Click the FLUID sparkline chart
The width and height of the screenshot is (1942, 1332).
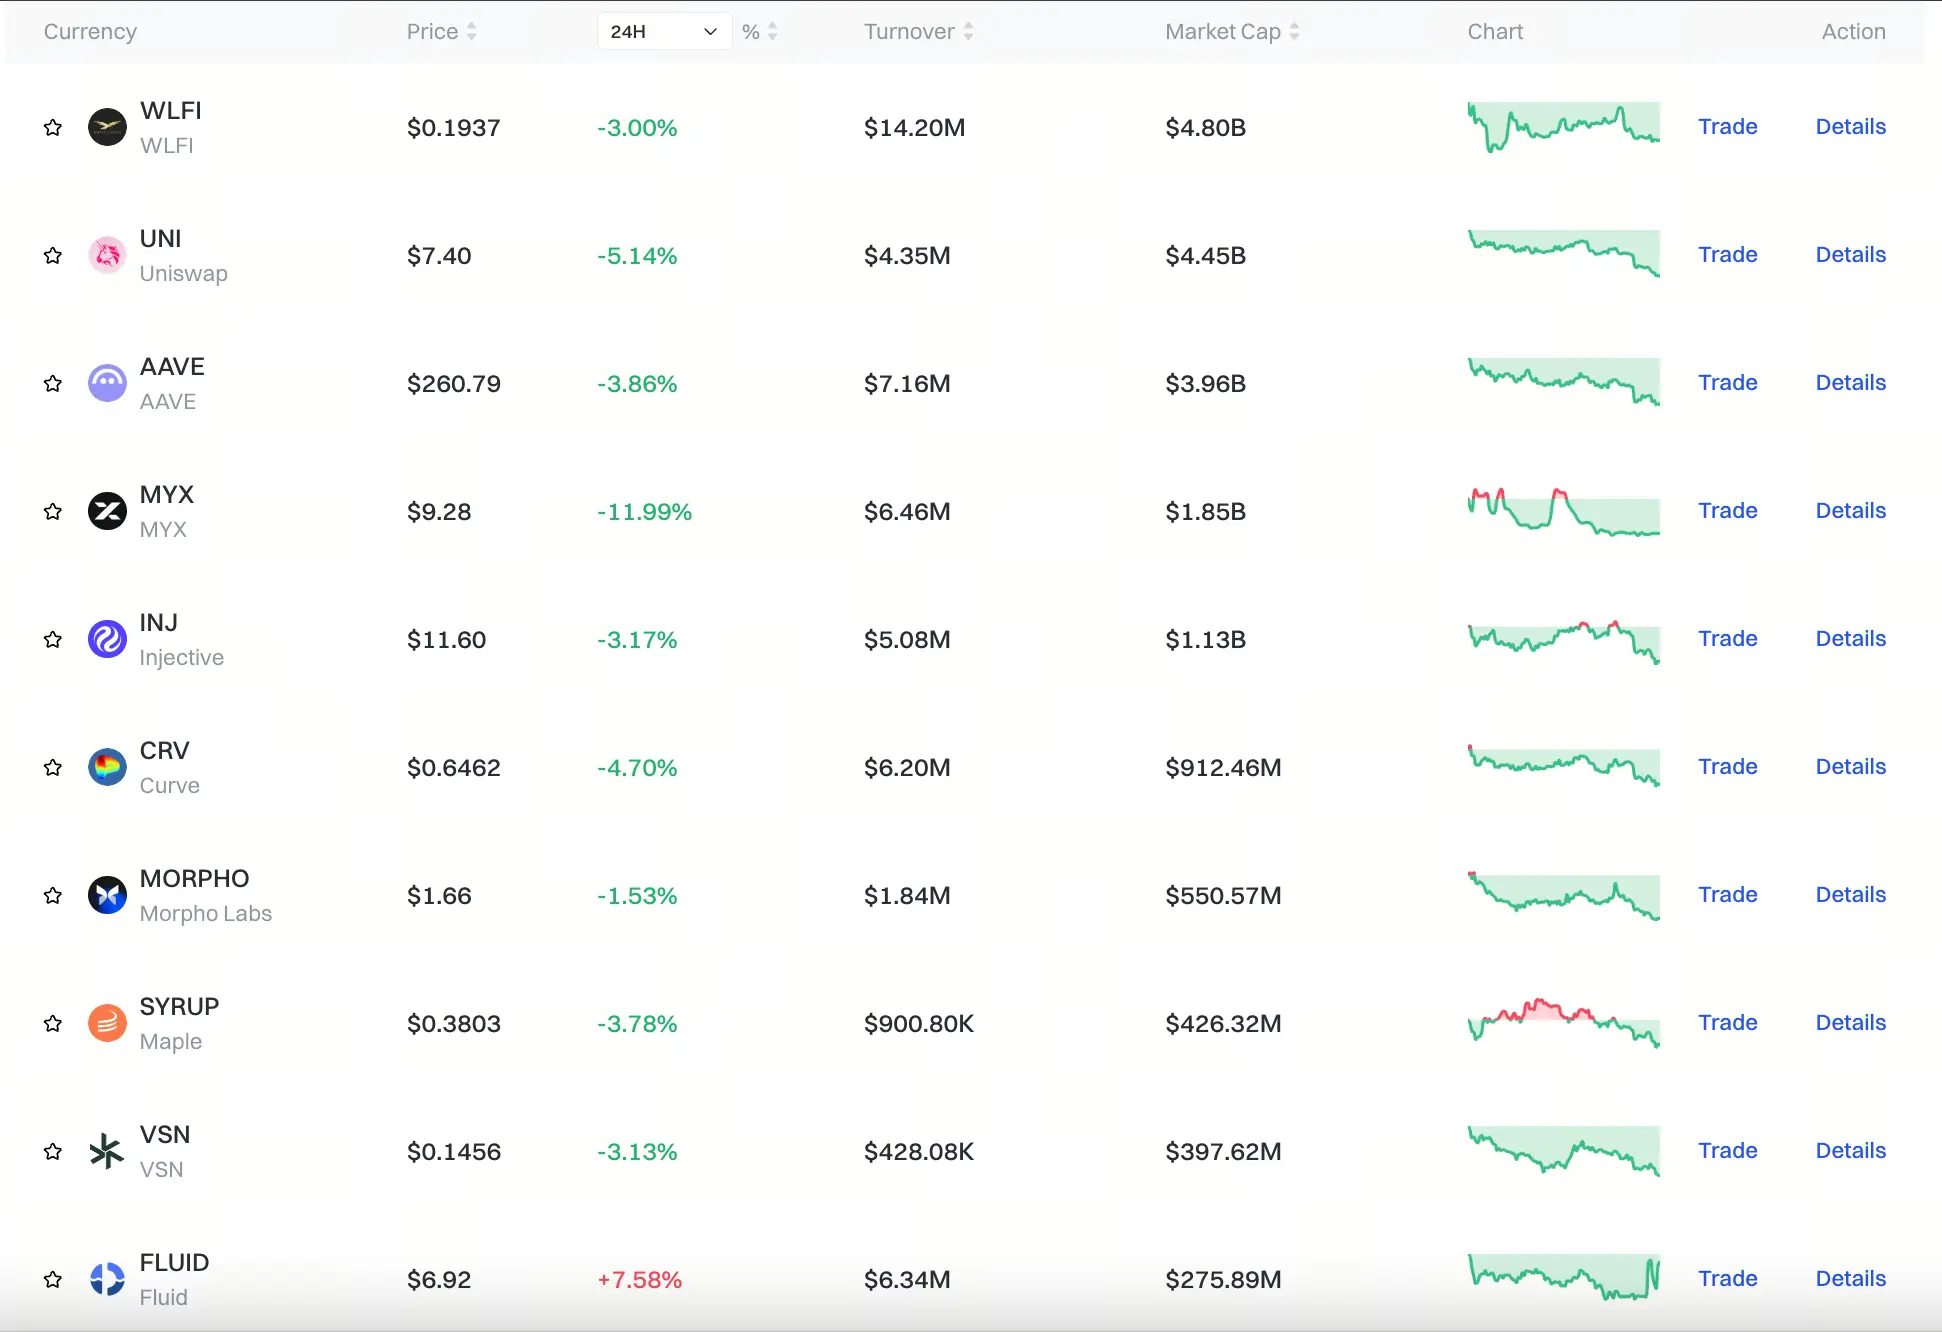(1564, 1277)
